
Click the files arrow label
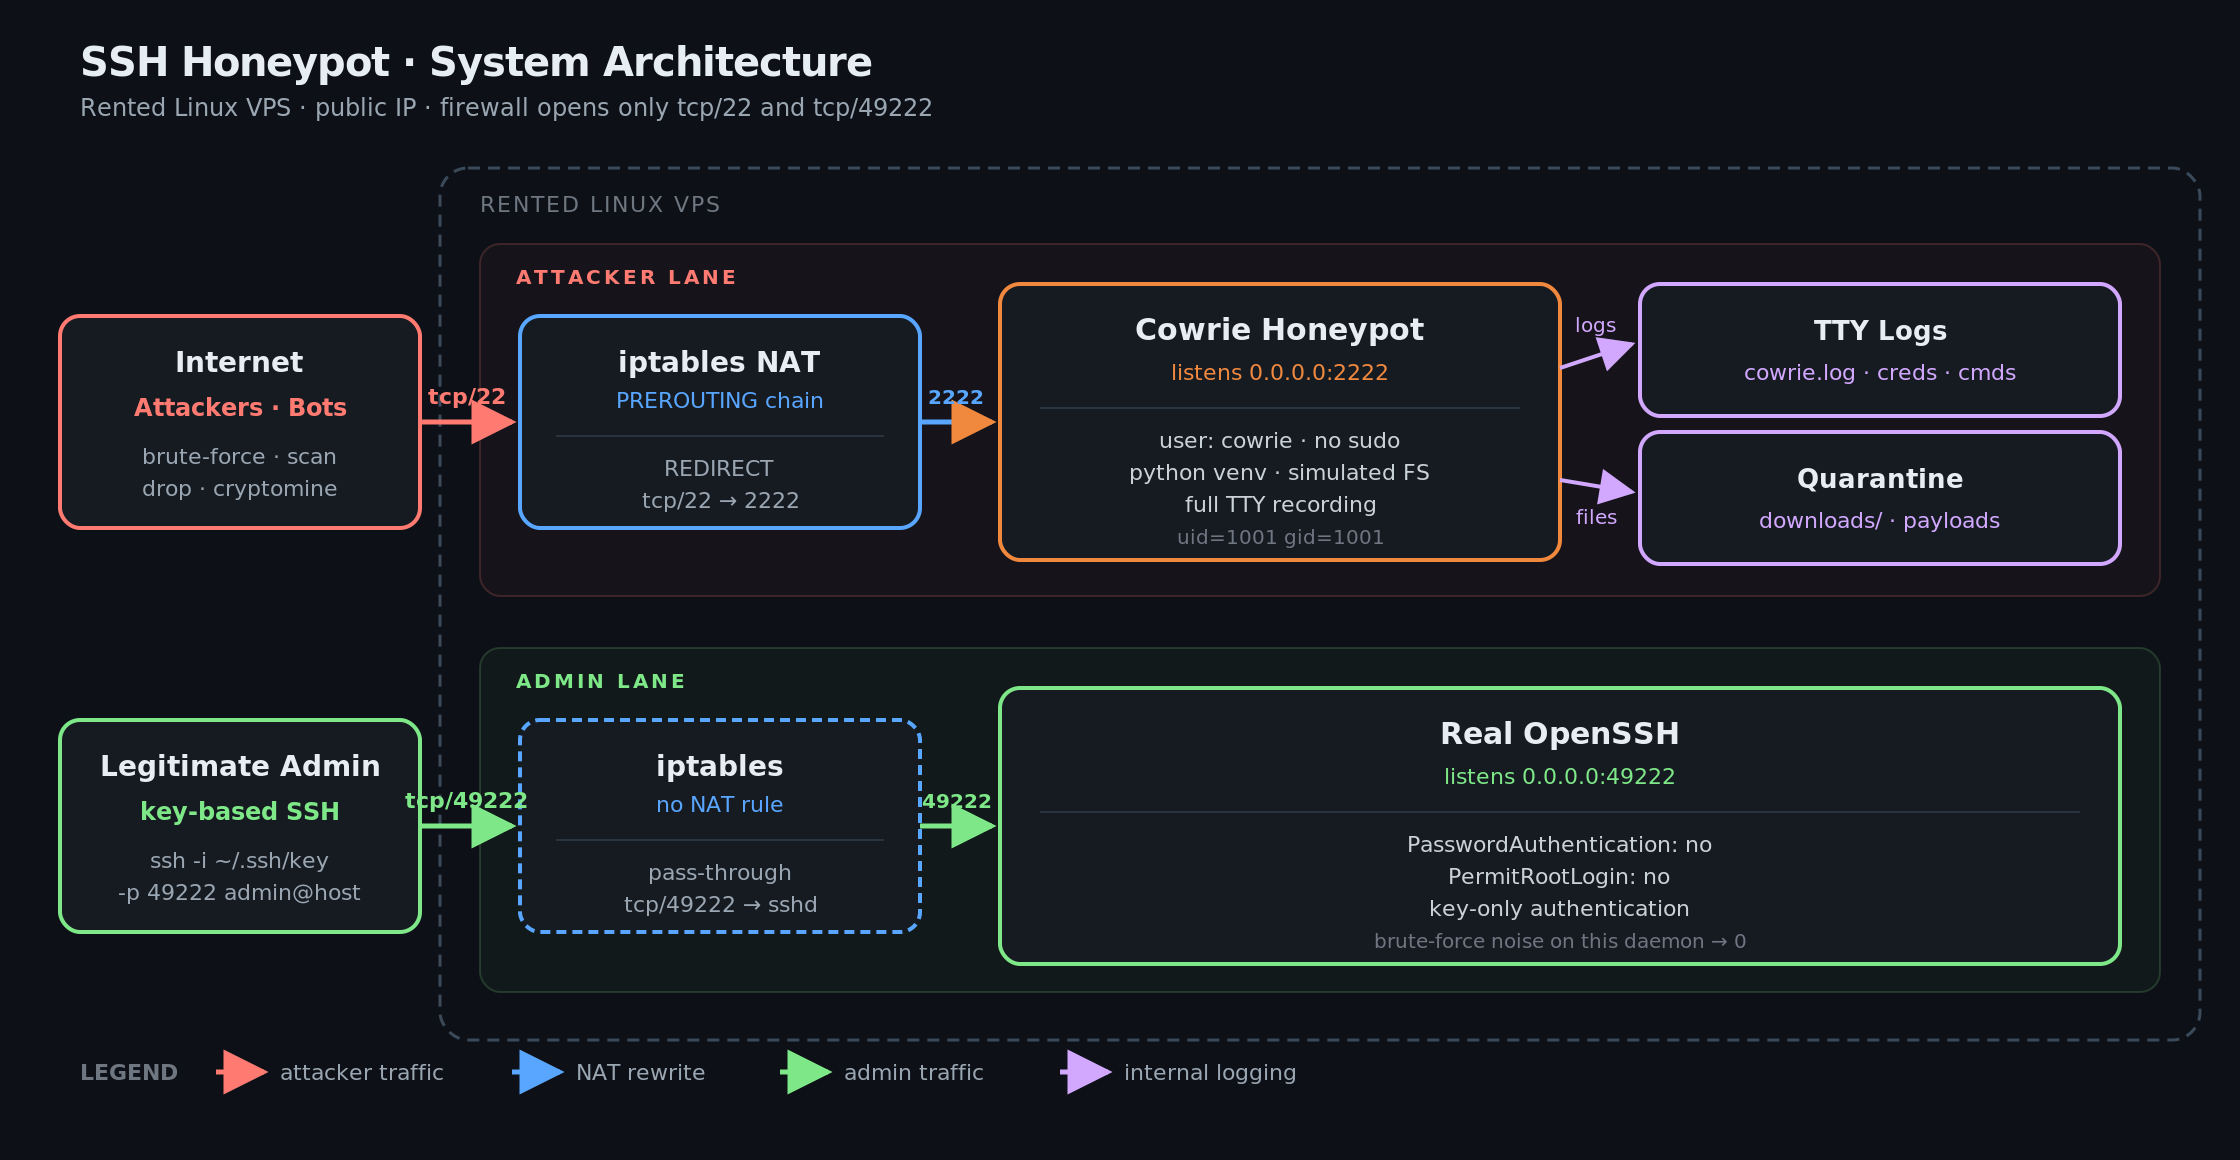pos(1596,517)
